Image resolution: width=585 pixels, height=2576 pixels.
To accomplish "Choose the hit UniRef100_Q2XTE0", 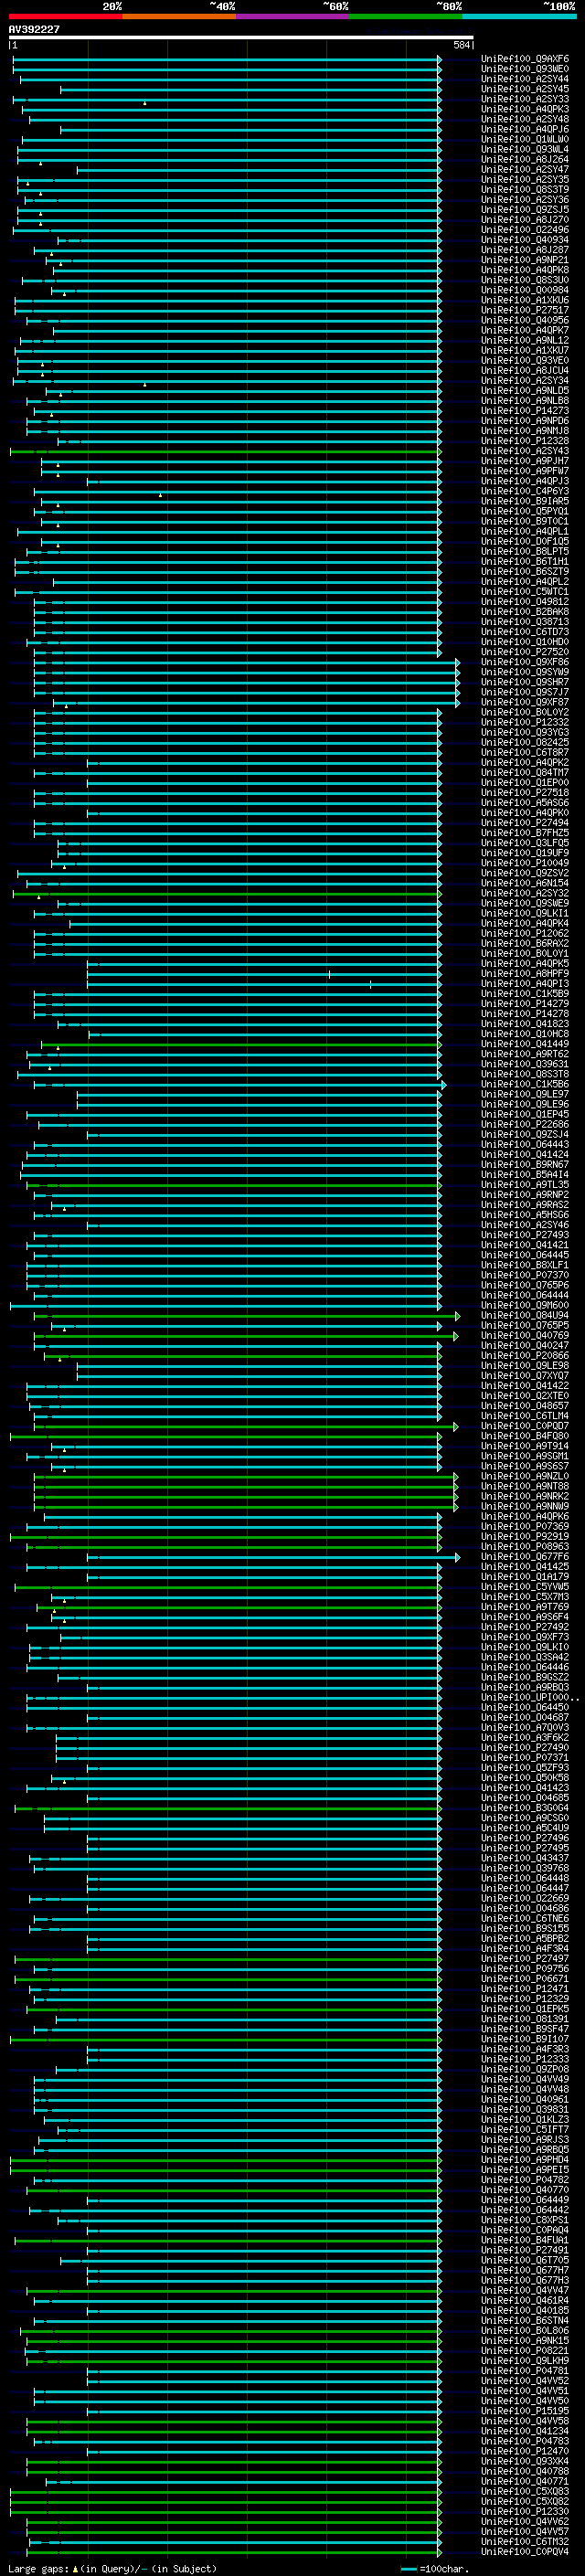I will 525,1396.
